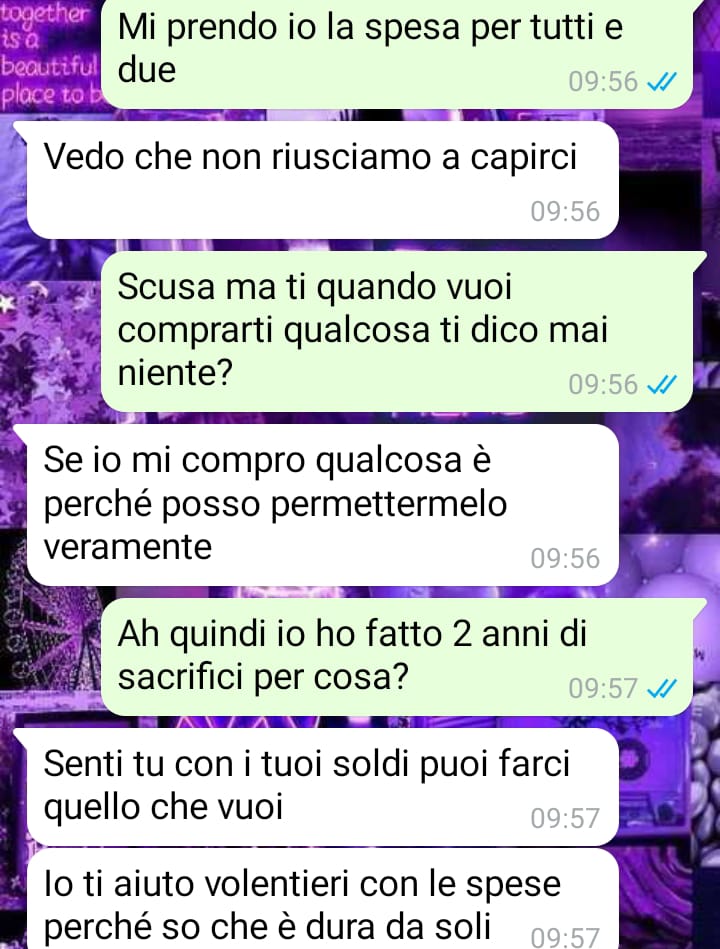720x949 pixels.
Task: Tap the 09:57 timestamp on 'quello che vuoi' message
Action: pos(565,818)
